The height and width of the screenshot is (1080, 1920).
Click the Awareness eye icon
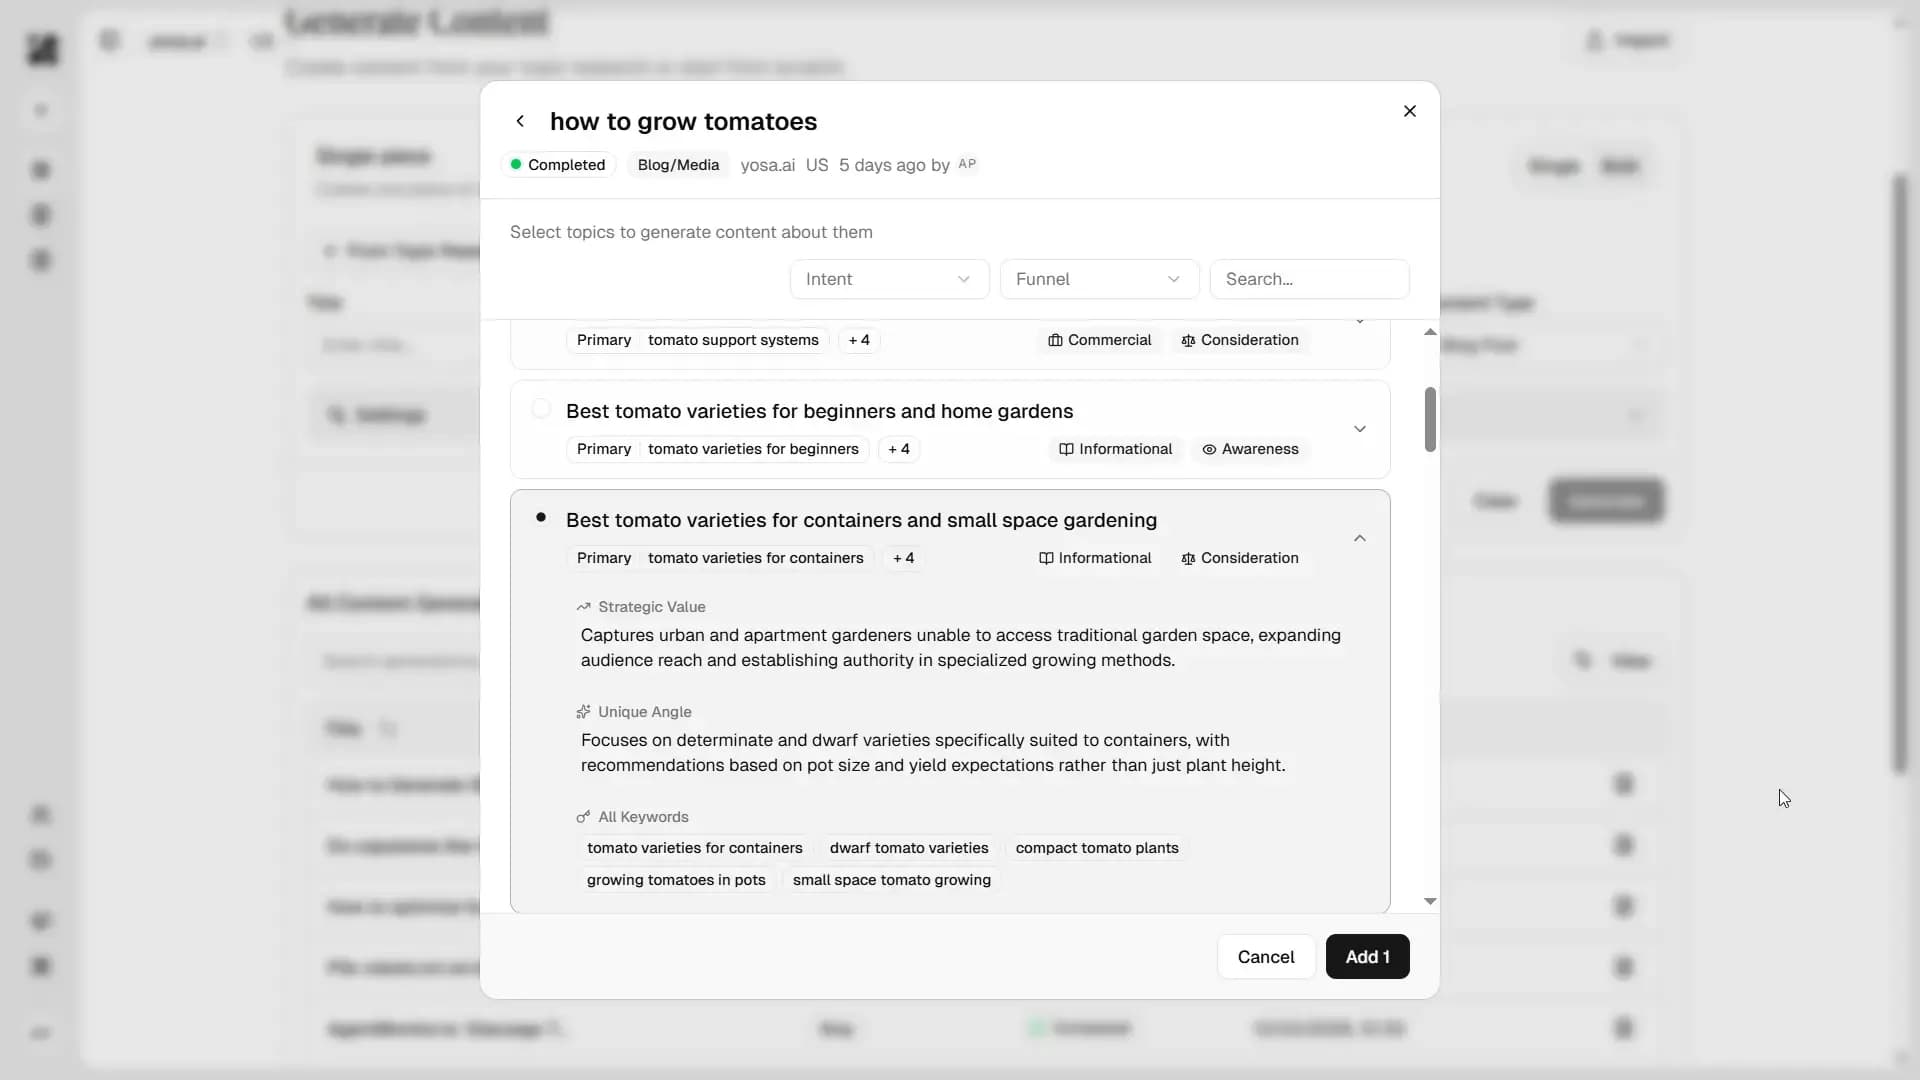point(1208,449)
